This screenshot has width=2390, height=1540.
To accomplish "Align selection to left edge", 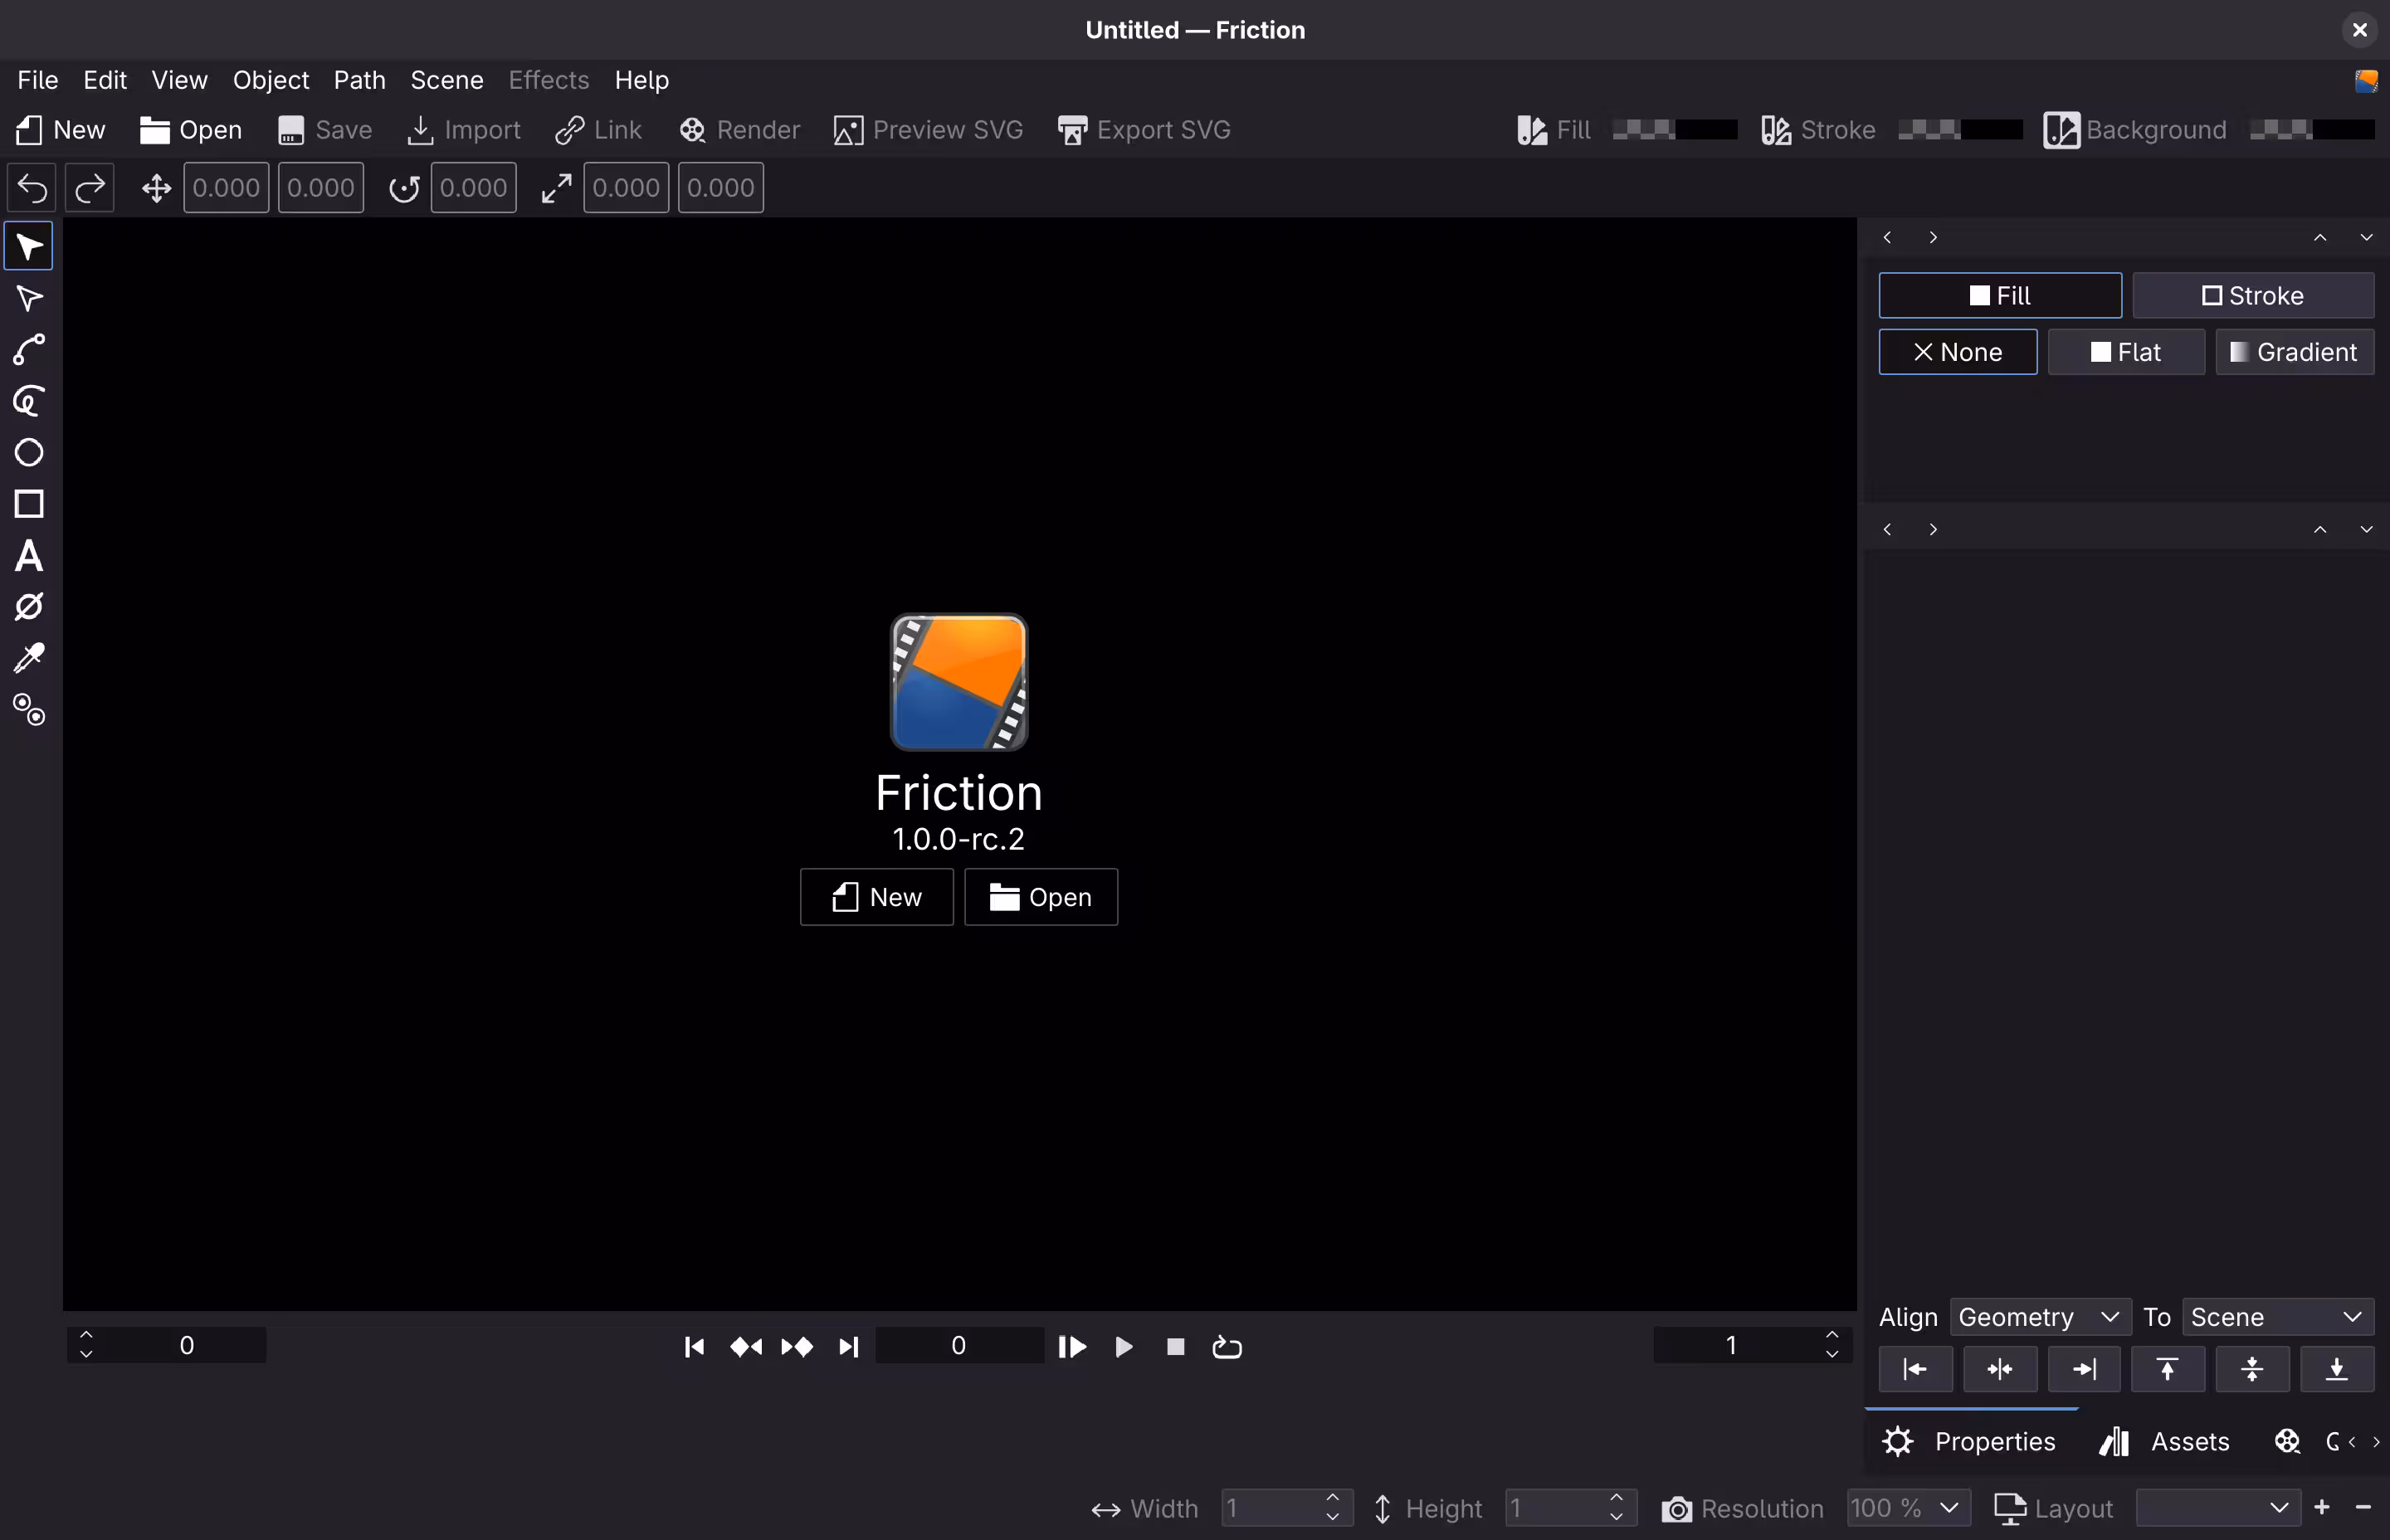I will tap(1915, 1368).
